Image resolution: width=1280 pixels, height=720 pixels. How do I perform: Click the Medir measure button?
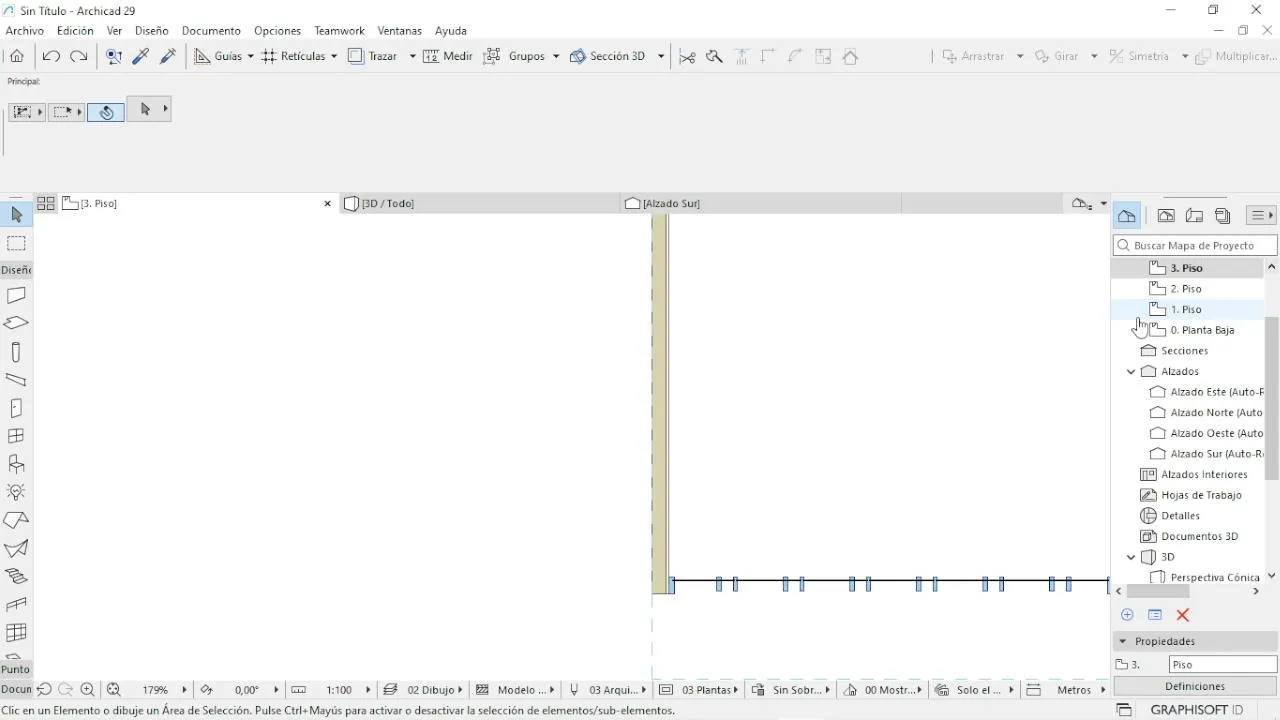pyautogui.click(x=448, y=57)
